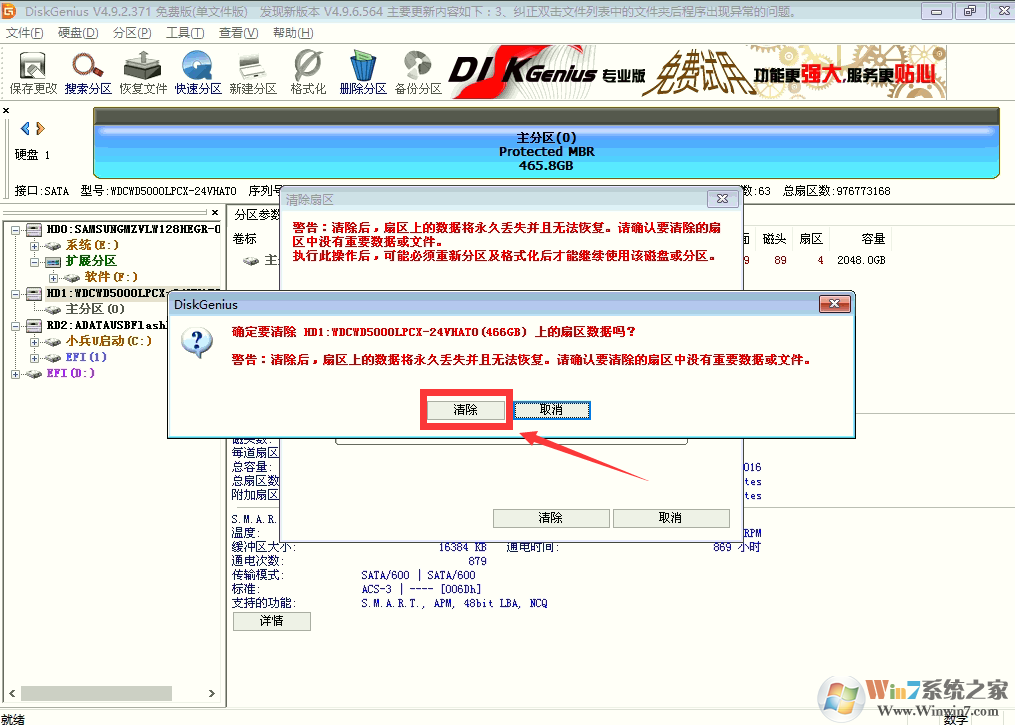
Task: Open the 文件(F) menu
Action: [25, 33]
